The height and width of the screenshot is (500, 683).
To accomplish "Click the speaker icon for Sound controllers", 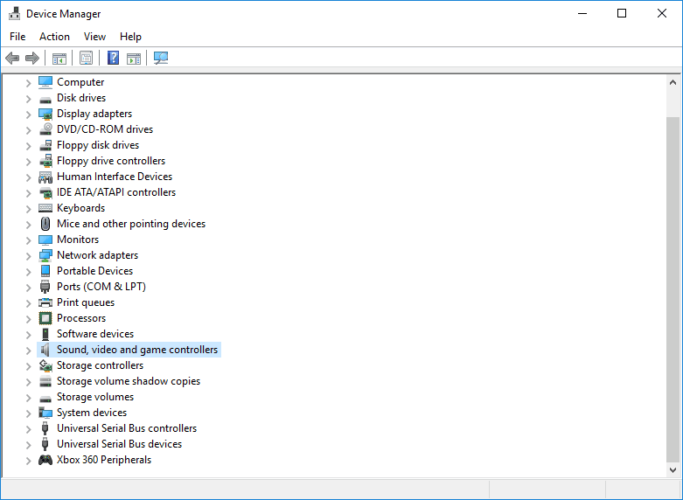I will click(45, 349).
